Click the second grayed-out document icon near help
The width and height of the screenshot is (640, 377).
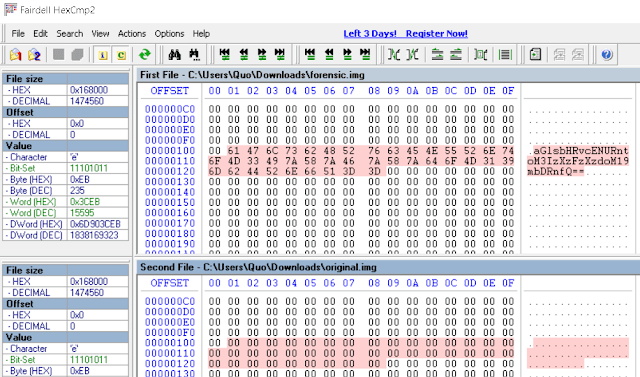(578, 54)
